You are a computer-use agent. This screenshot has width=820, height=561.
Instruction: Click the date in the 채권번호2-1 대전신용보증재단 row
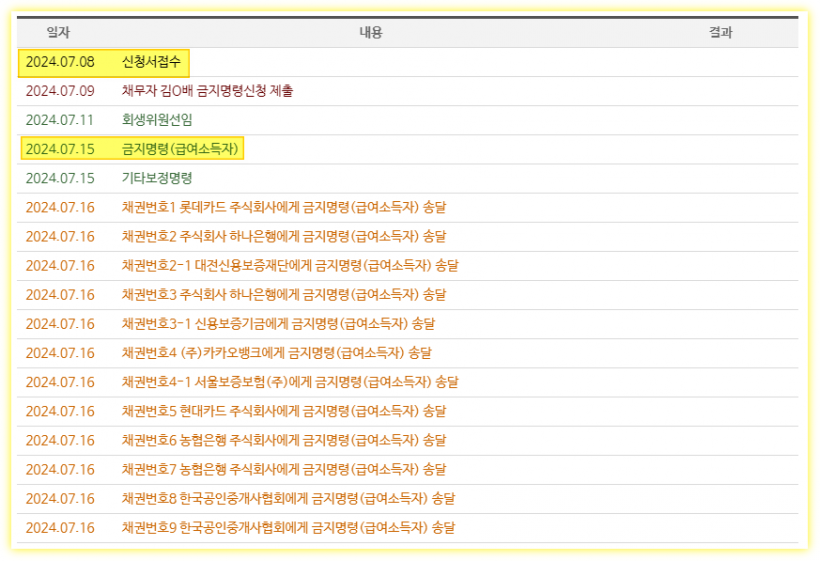60,266
